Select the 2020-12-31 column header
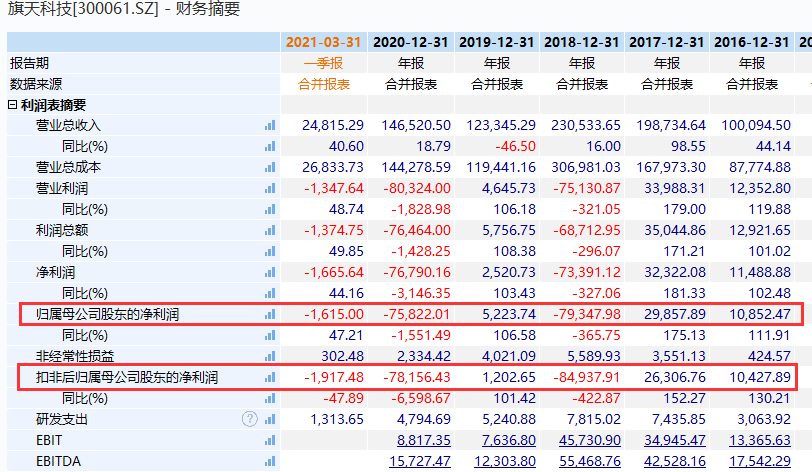The height and width of the screenshot is (472, 812). (410, 42)
